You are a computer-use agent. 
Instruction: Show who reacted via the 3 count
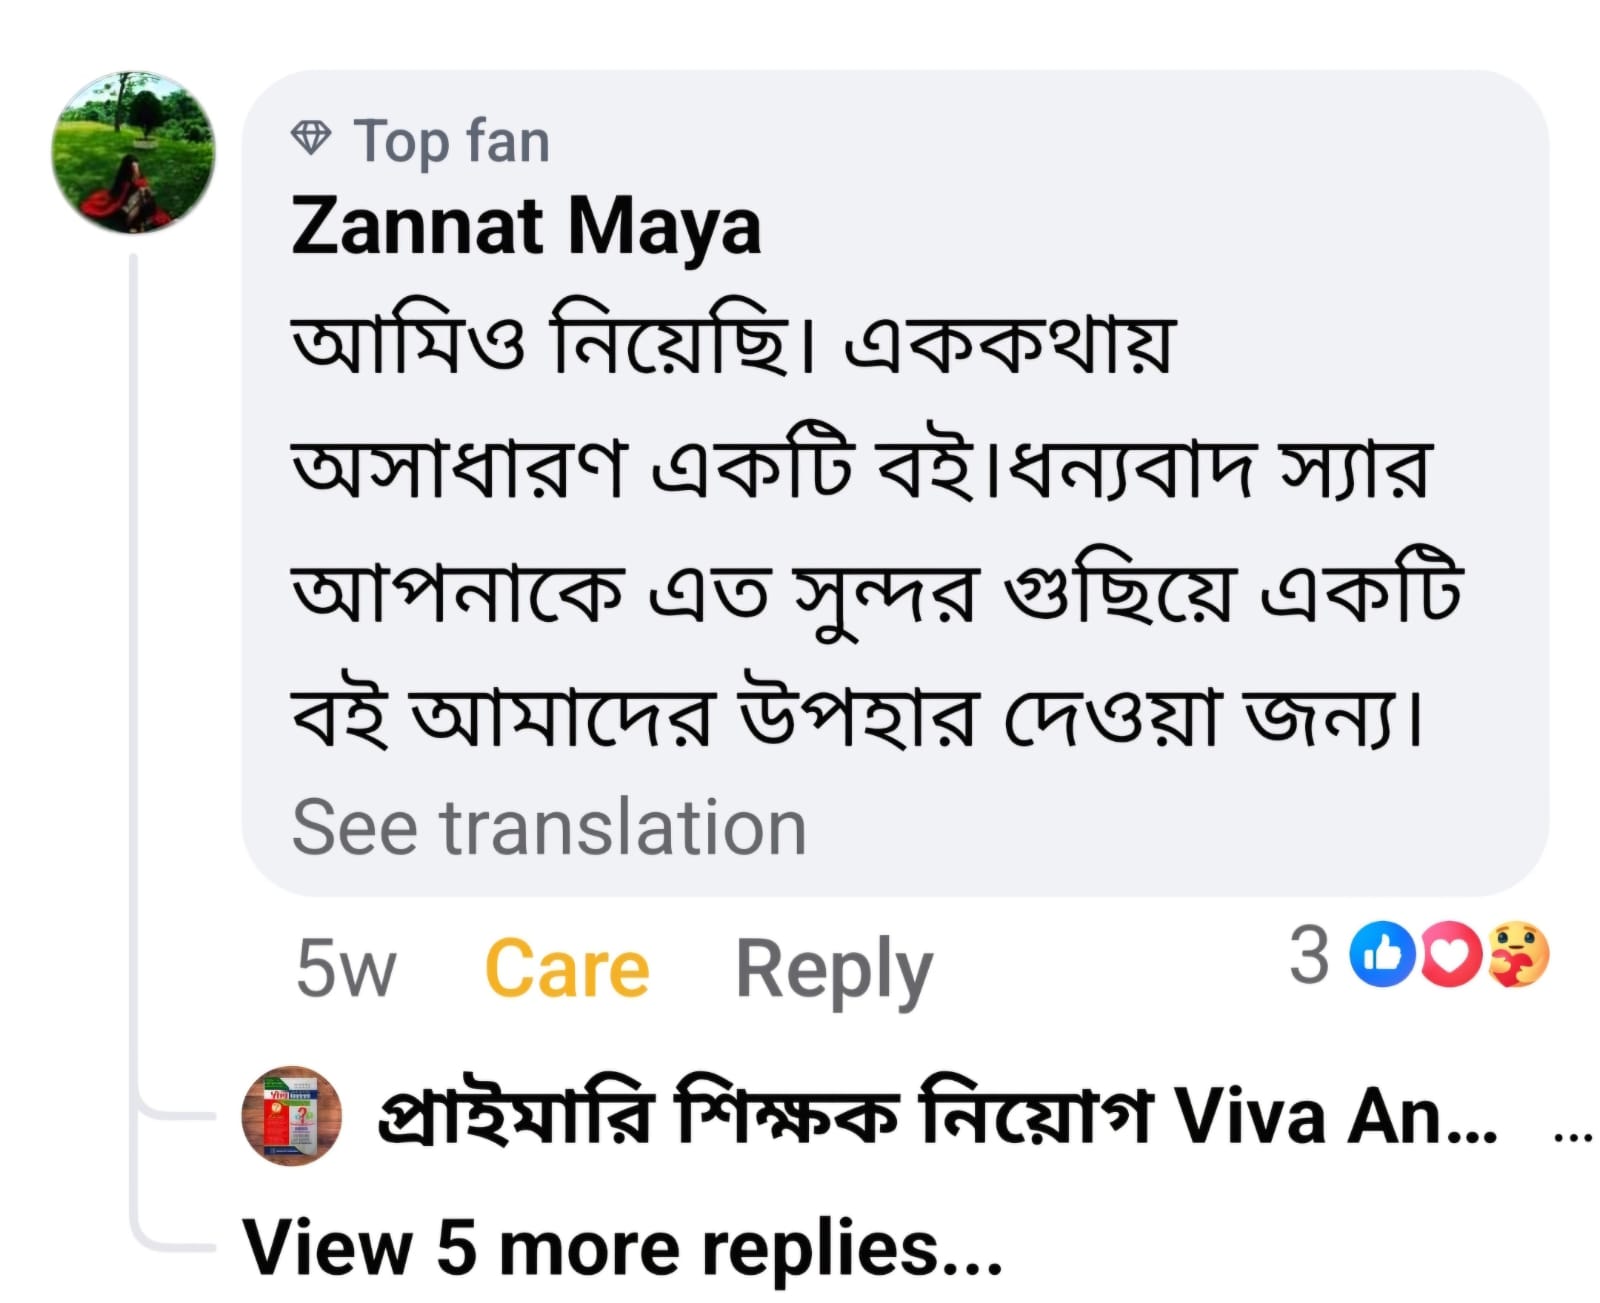click(1308, 955)
